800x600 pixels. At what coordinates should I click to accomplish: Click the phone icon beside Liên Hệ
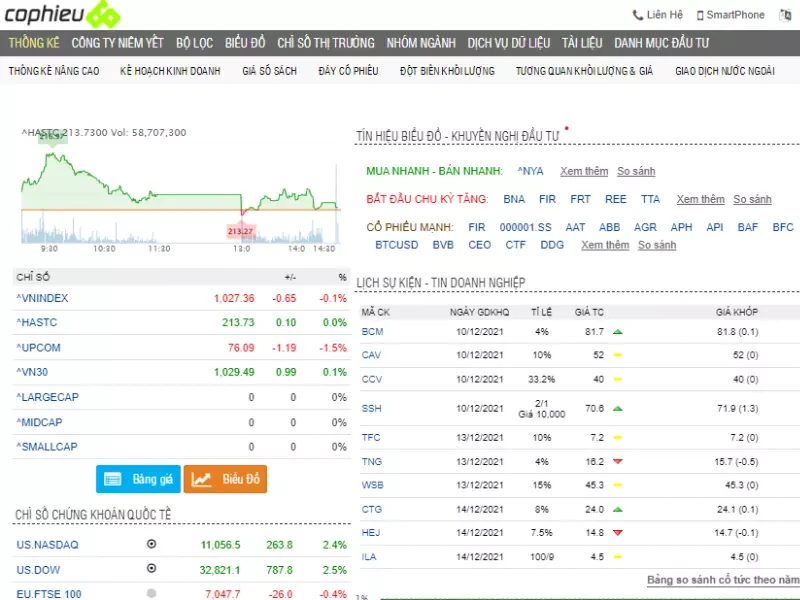(638, 15)
